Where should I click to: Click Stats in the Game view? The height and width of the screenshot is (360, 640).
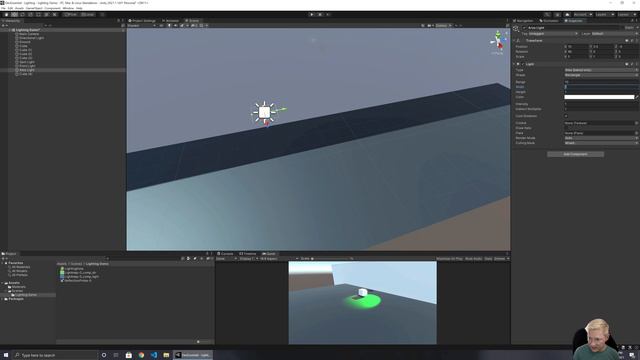(488, 259)
